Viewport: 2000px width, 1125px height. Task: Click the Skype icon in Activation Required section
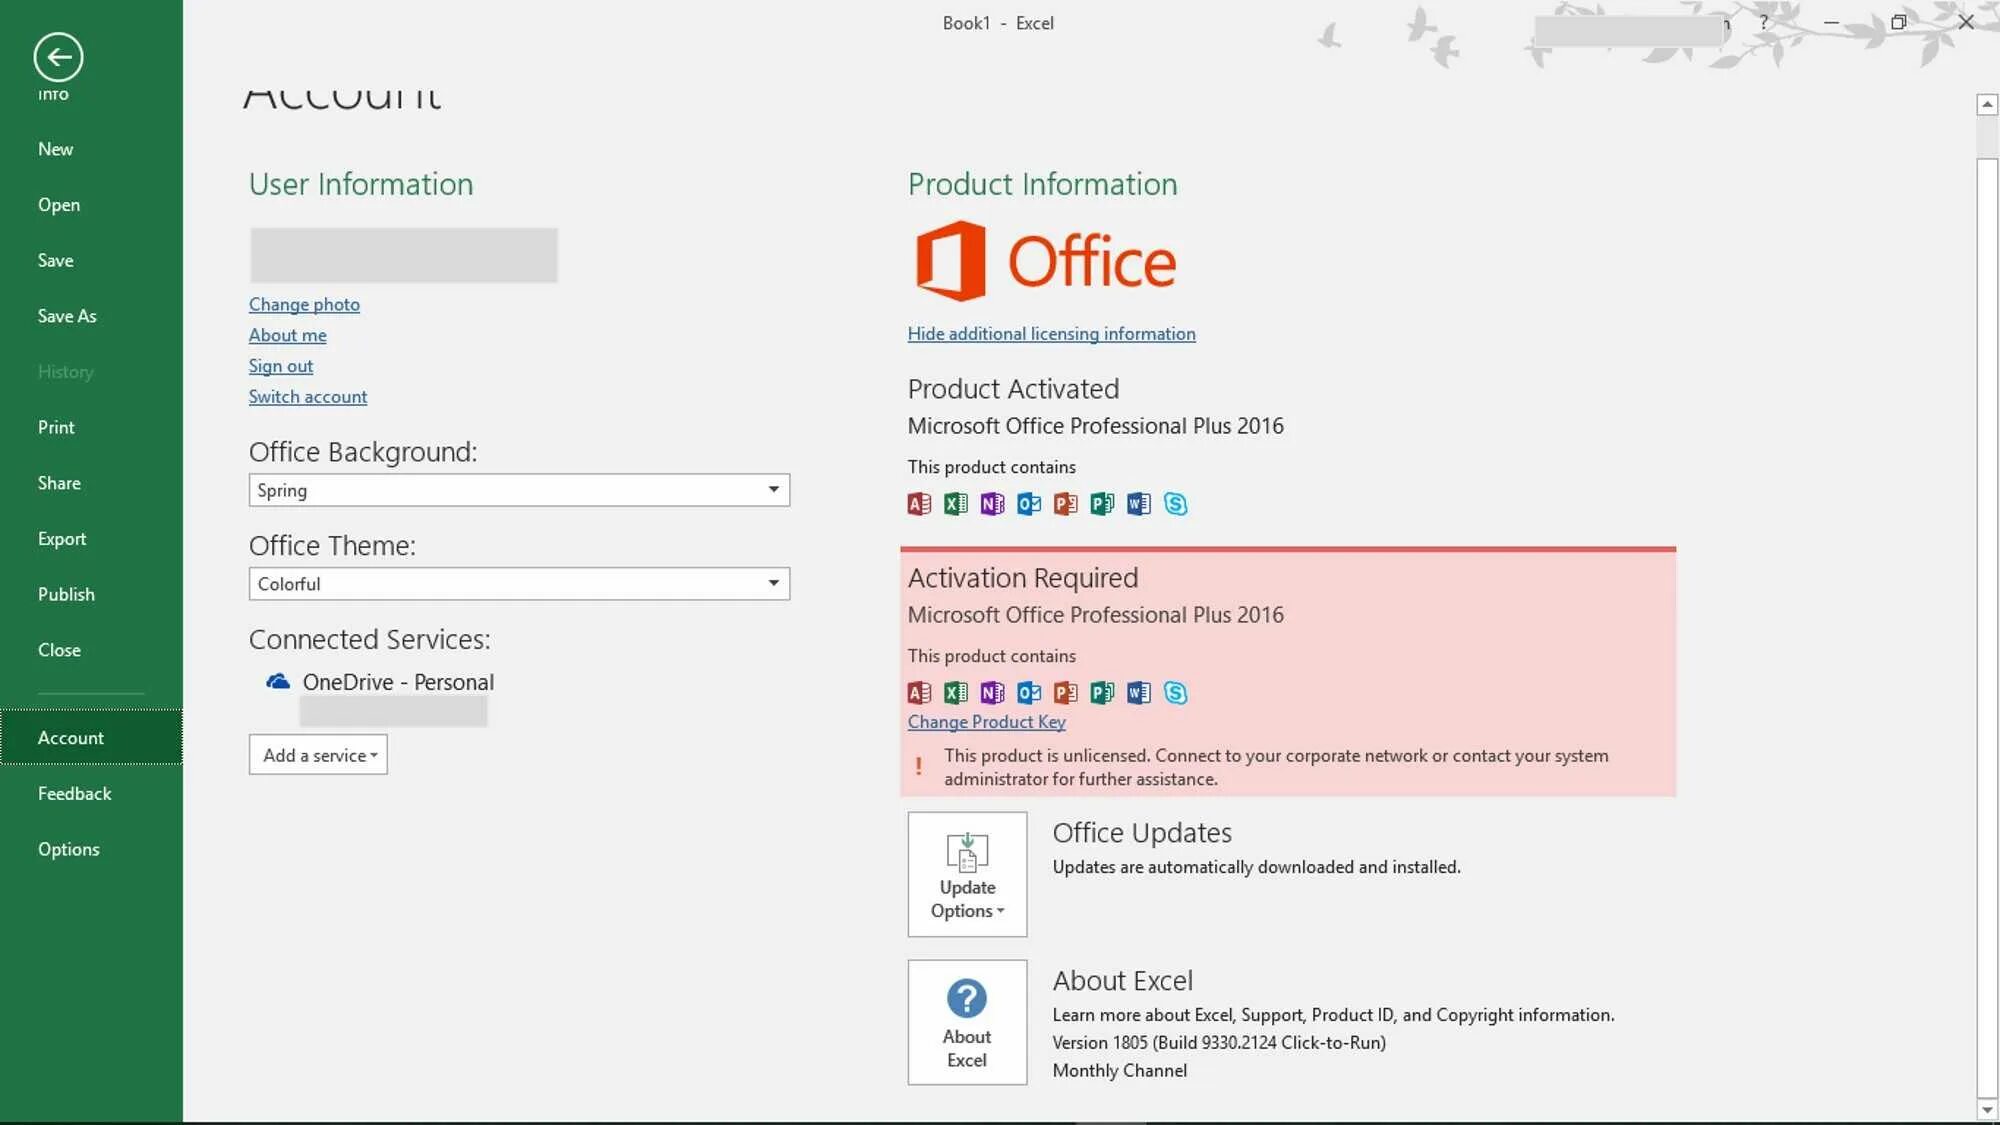1176,693
